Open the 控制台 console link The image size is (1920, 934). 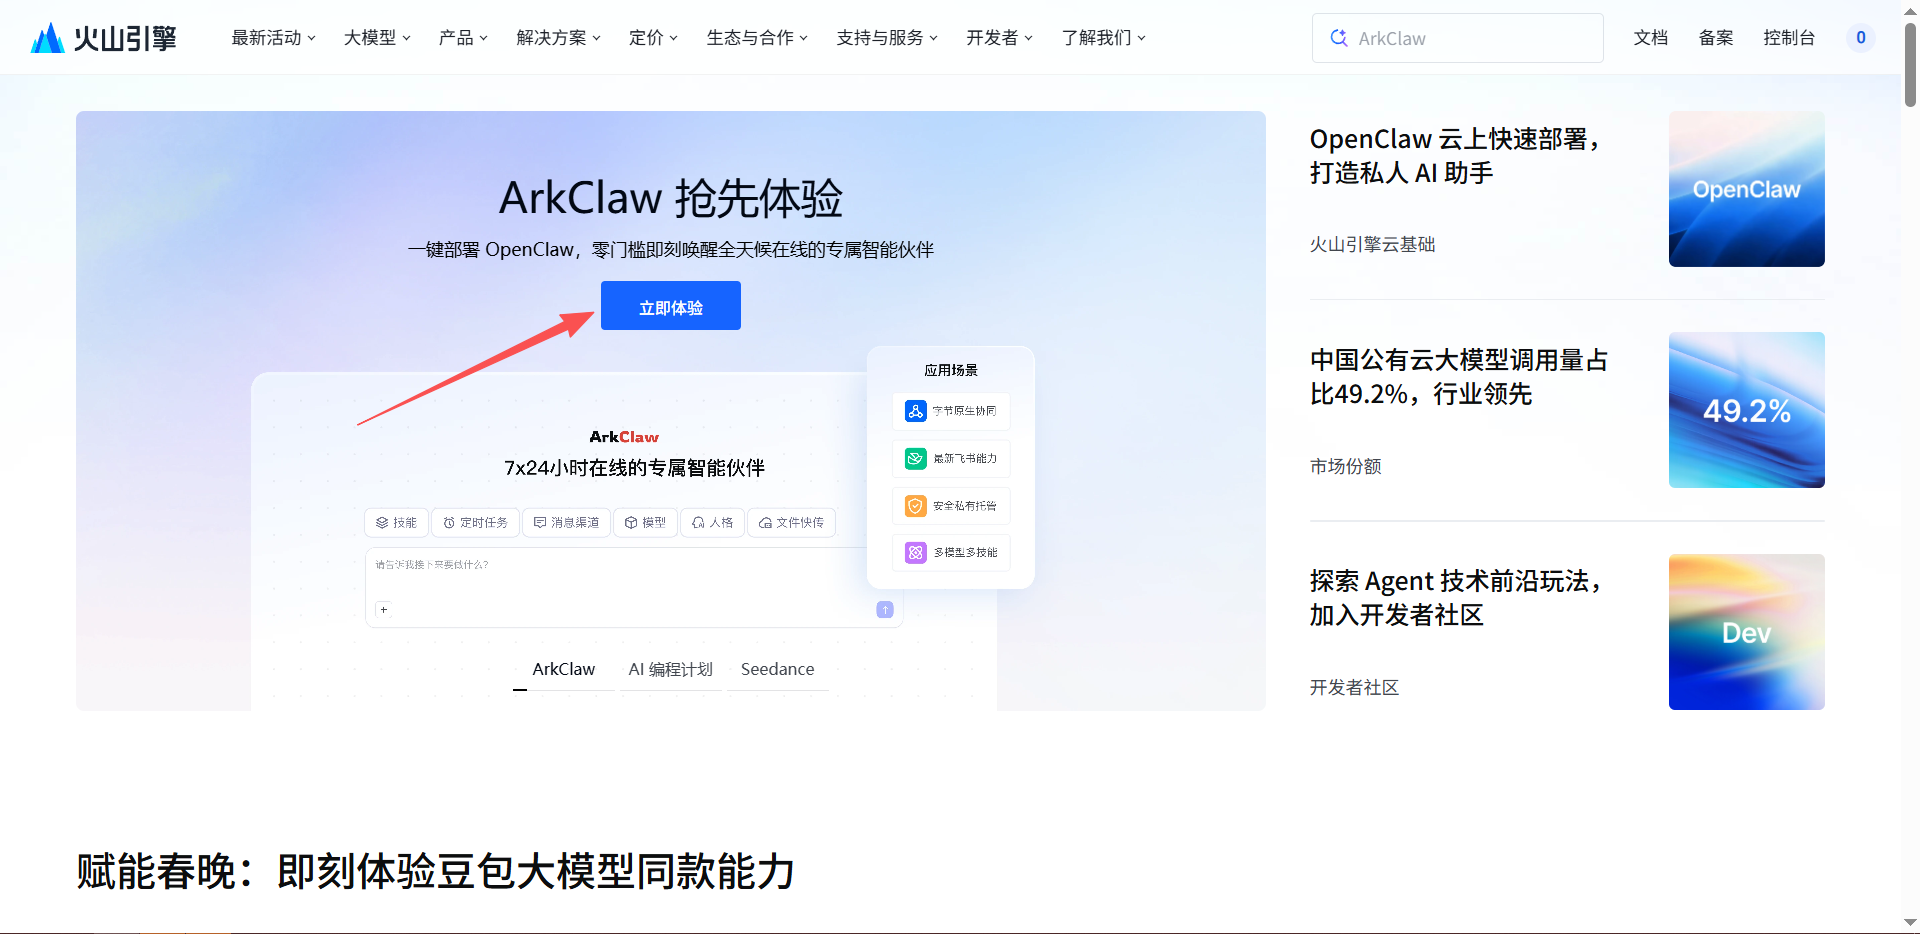1788,38
